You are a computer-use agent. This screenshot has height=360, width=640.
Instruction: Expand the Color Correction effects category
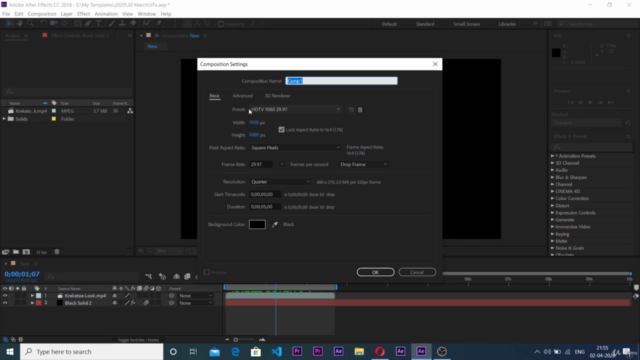pyautogui.click(x=552, y=198)
